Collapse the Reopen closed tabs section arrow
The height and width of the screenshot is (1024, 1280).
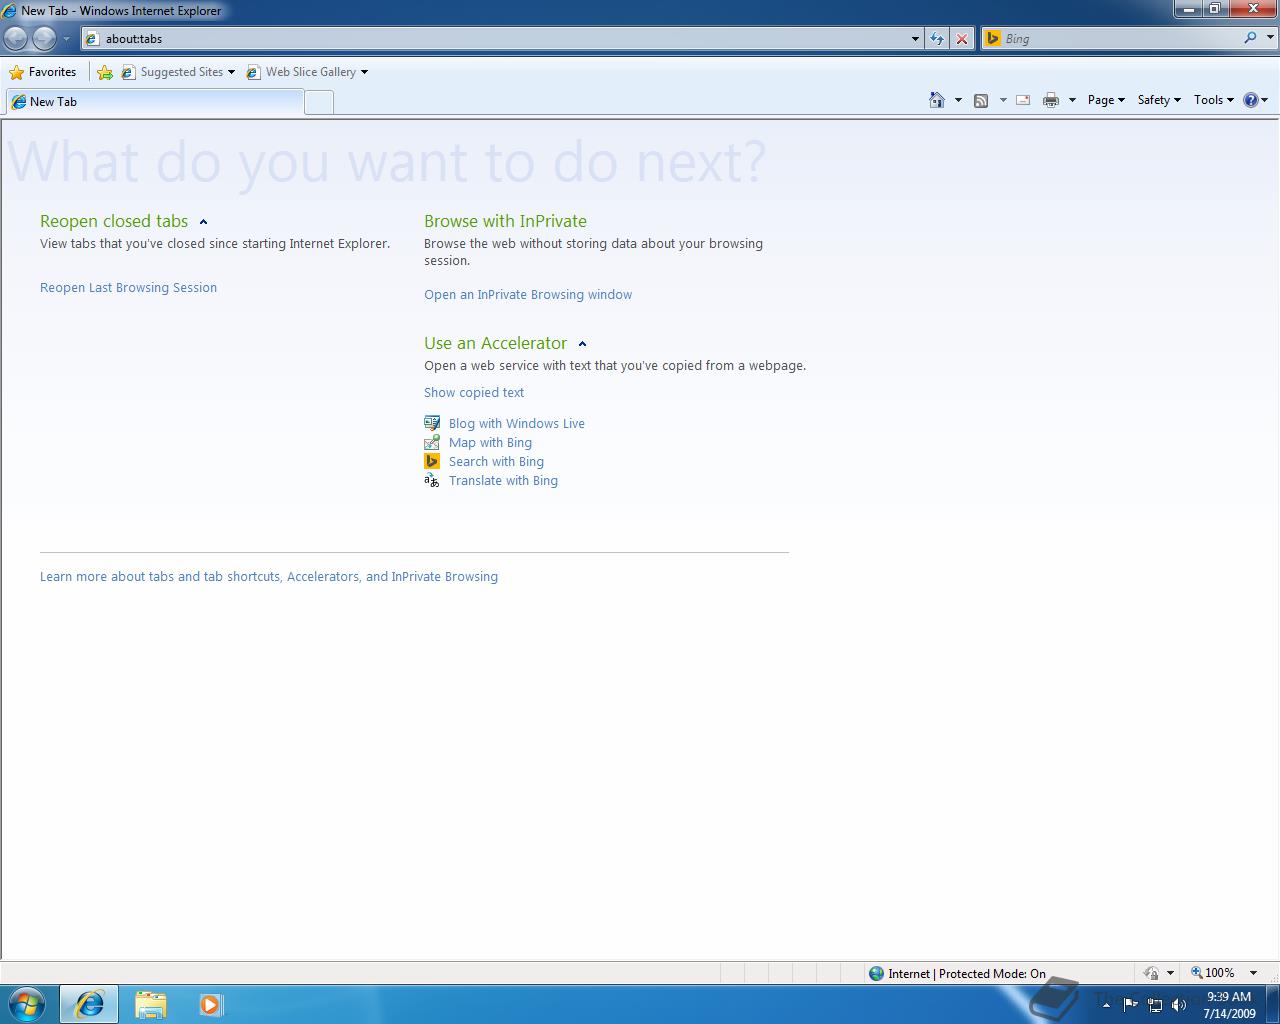coord(203,222)
